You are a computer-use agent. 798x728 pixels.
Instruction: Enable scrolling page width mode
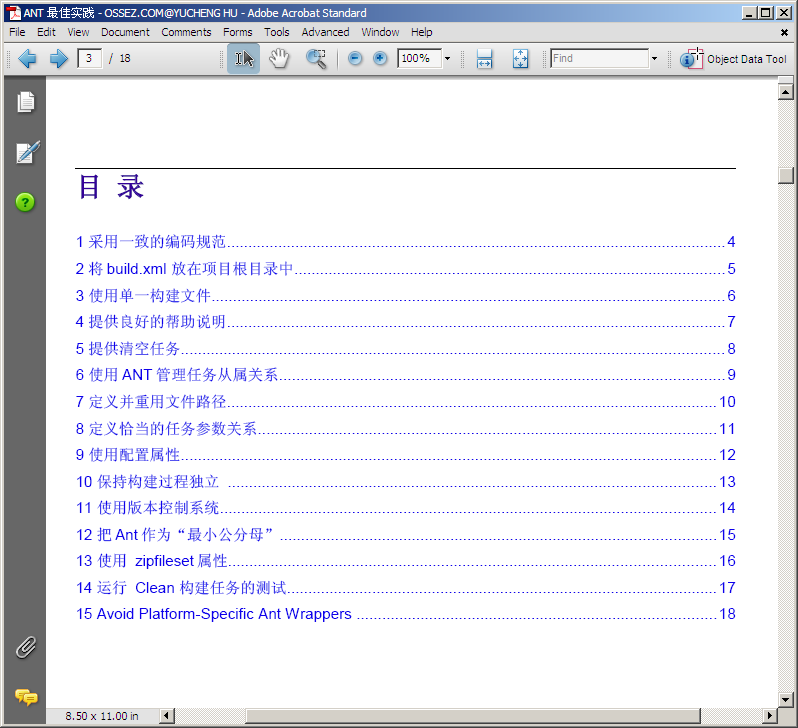click(x=484, y=59)
